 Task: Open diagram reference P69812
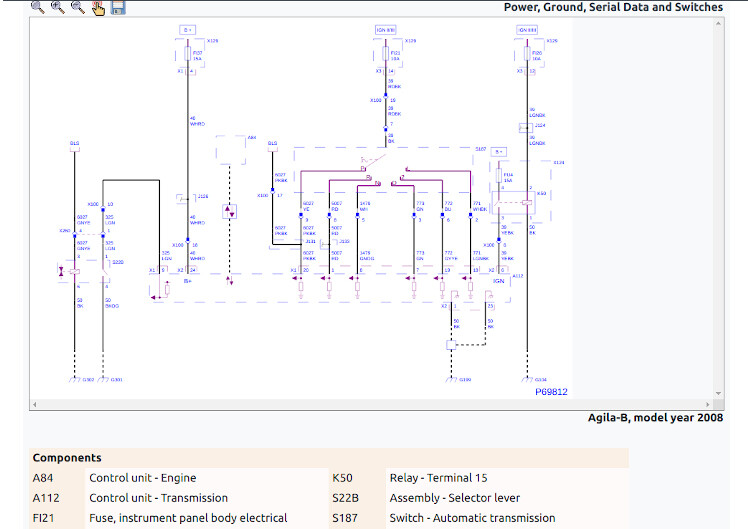pos(551,392)
